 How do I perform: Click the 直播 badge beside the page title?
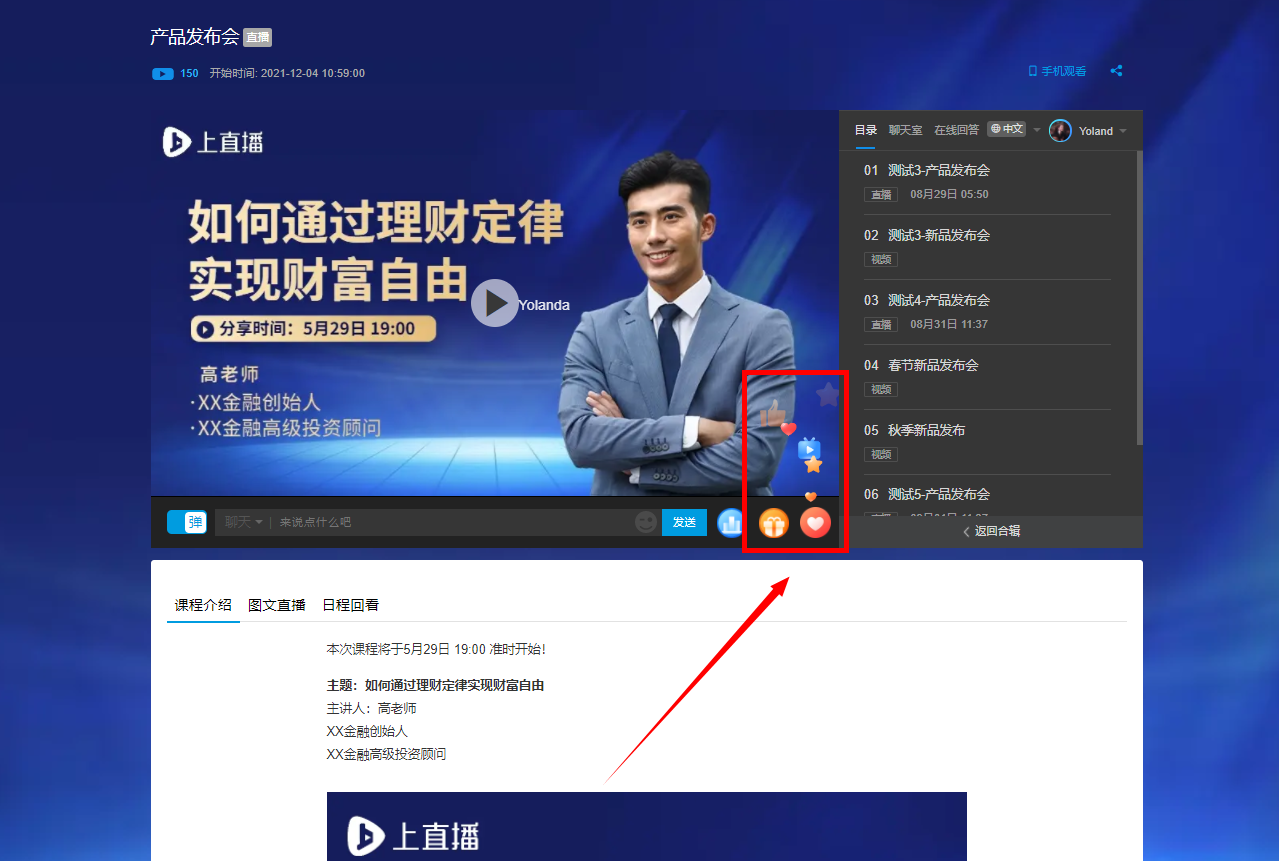(x=258, y=38)
